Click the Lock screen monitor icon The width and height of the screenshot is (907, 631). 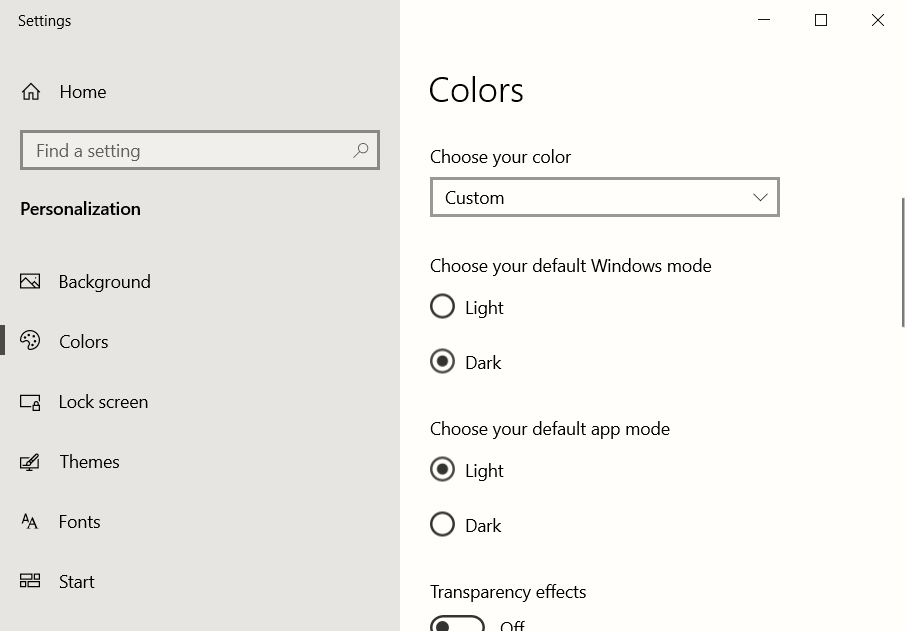pyautogui.click(x=30, y=402)
